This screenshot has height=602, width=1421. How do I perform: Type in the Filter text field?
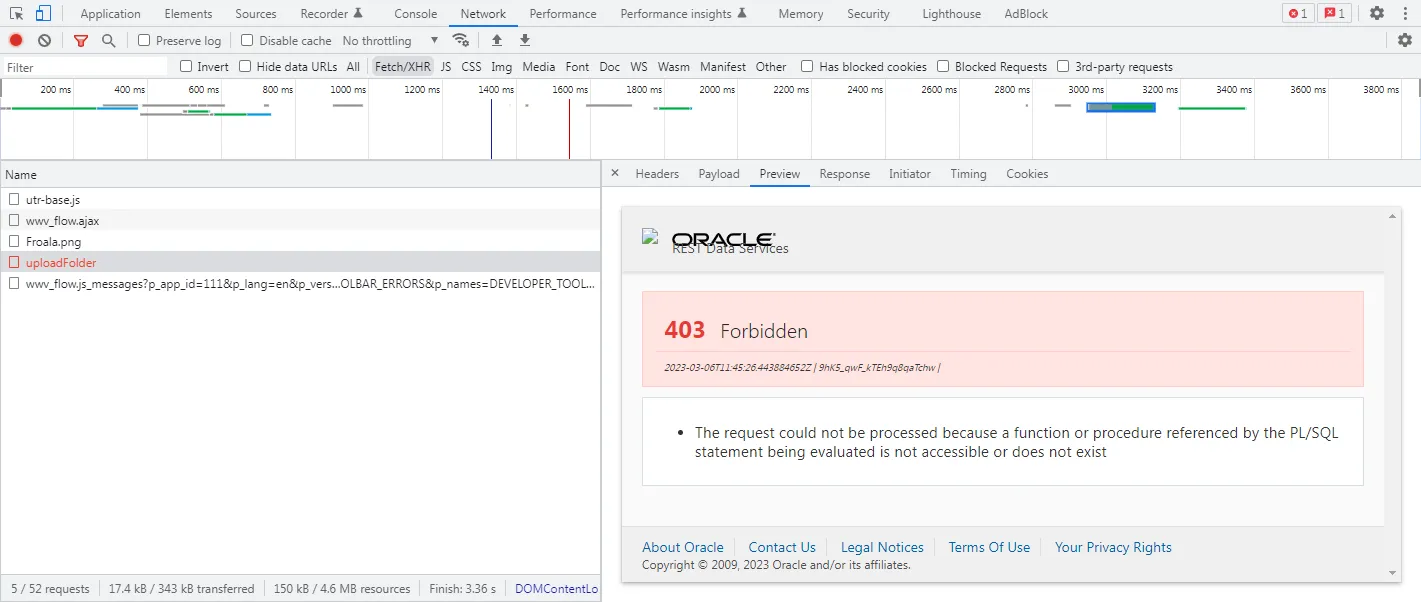pyautogui.click(x=85, y=67)
